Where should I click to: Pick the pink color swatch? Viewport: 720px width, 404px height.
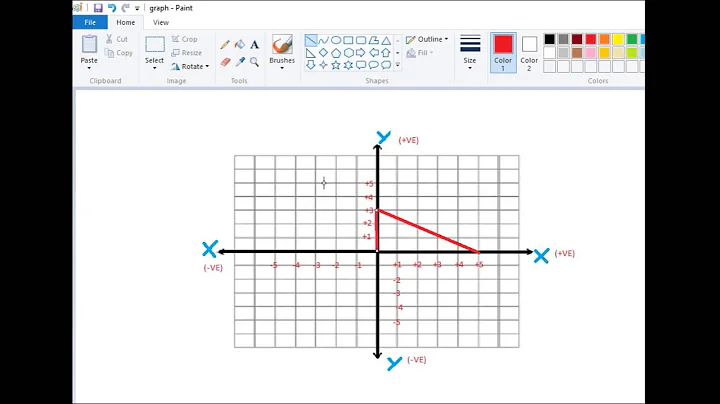(x=591, y=53)
